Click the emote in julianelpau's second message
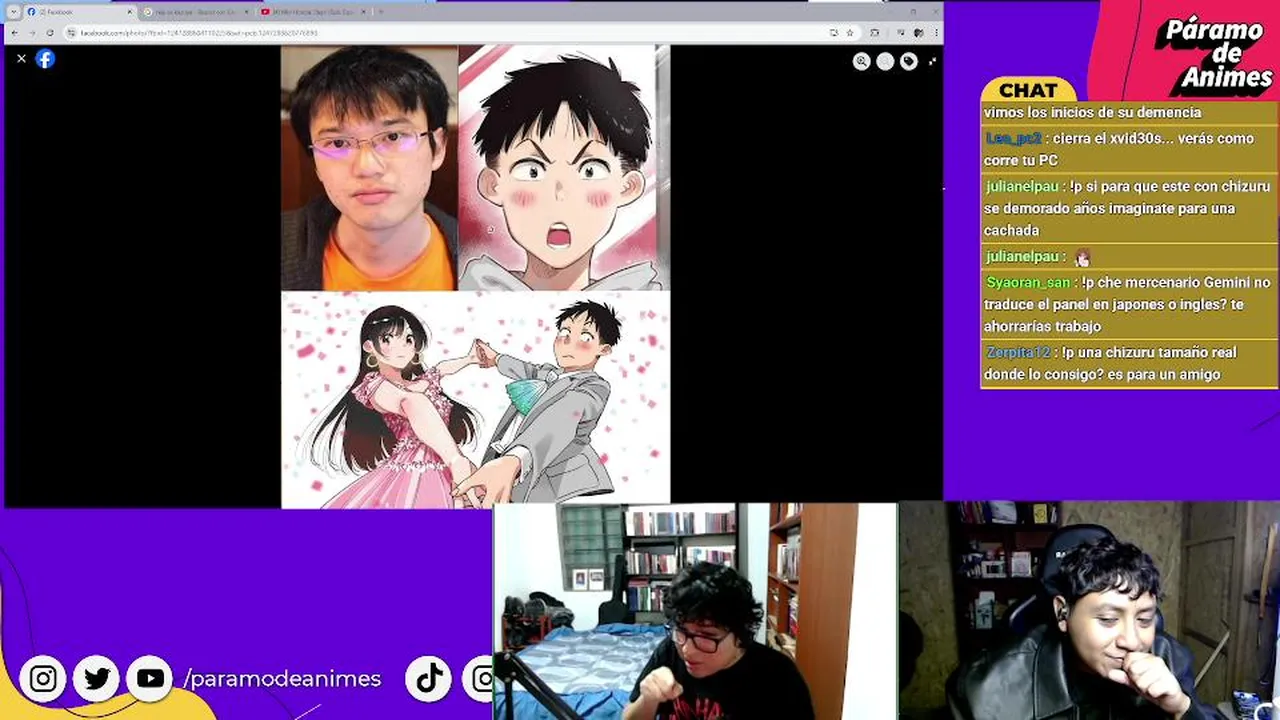The width and height of the screenshot is (1280, 720). 1082,258
